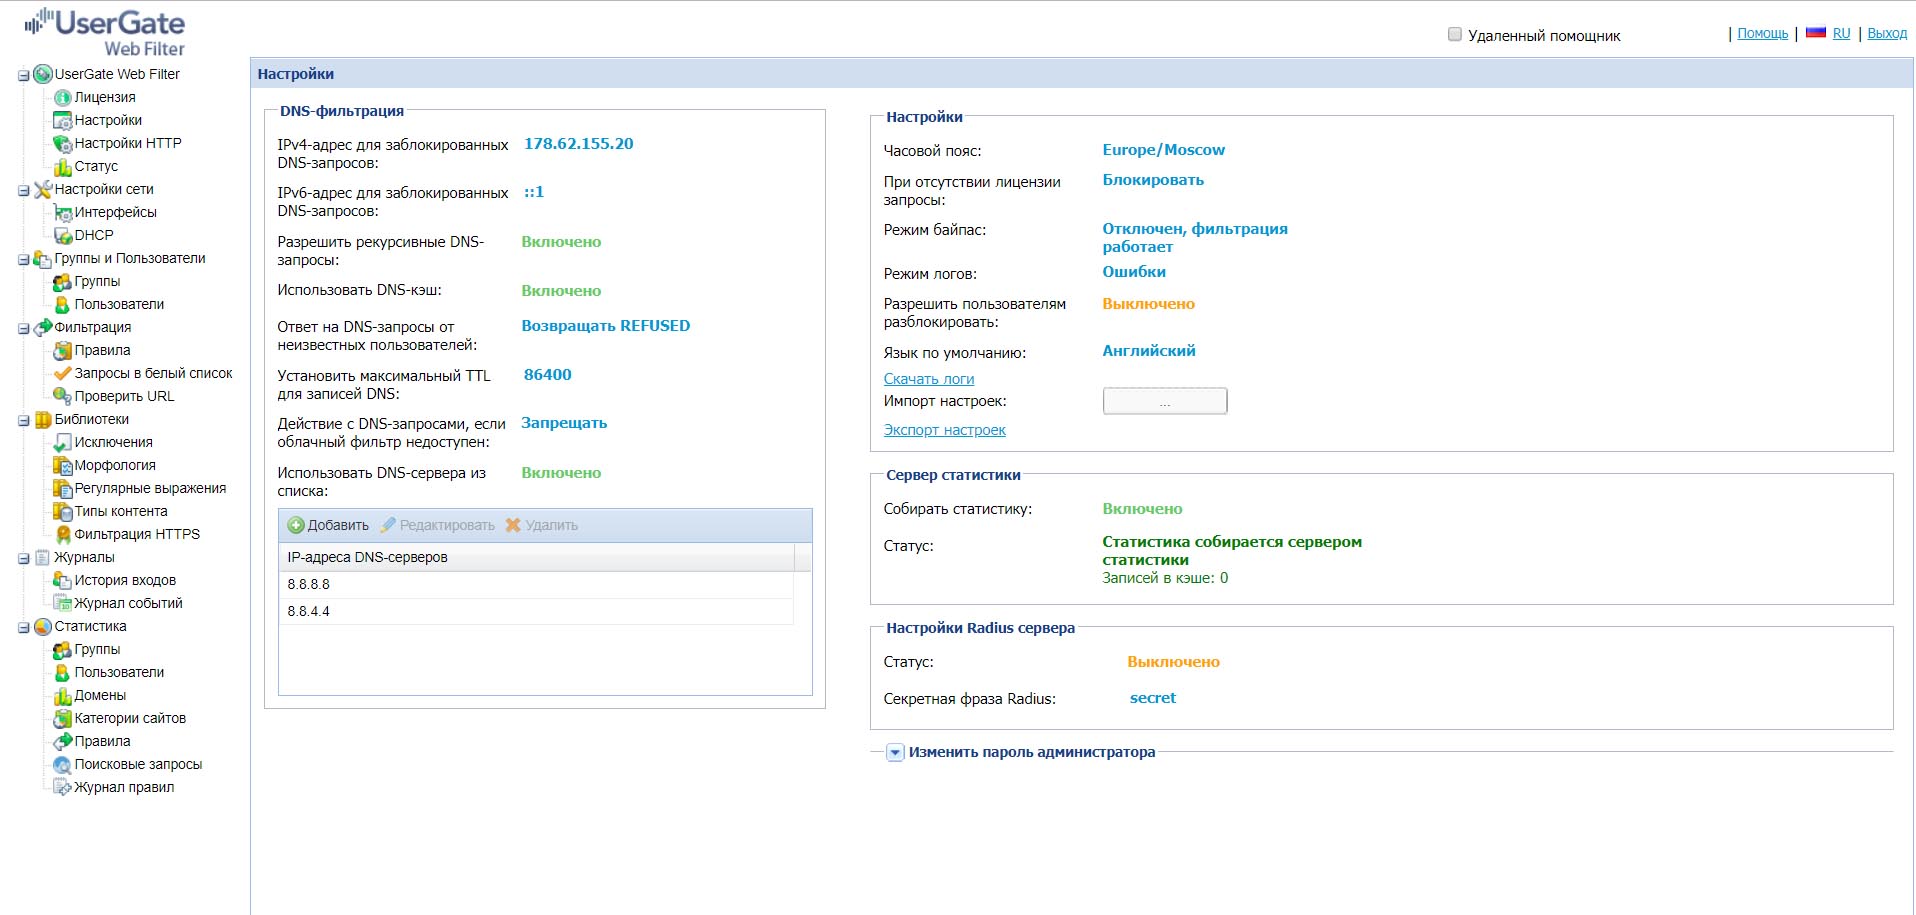
Task: Click the Настройки HTTP icon
Action: pyautogui.click(x=63, y=143)
